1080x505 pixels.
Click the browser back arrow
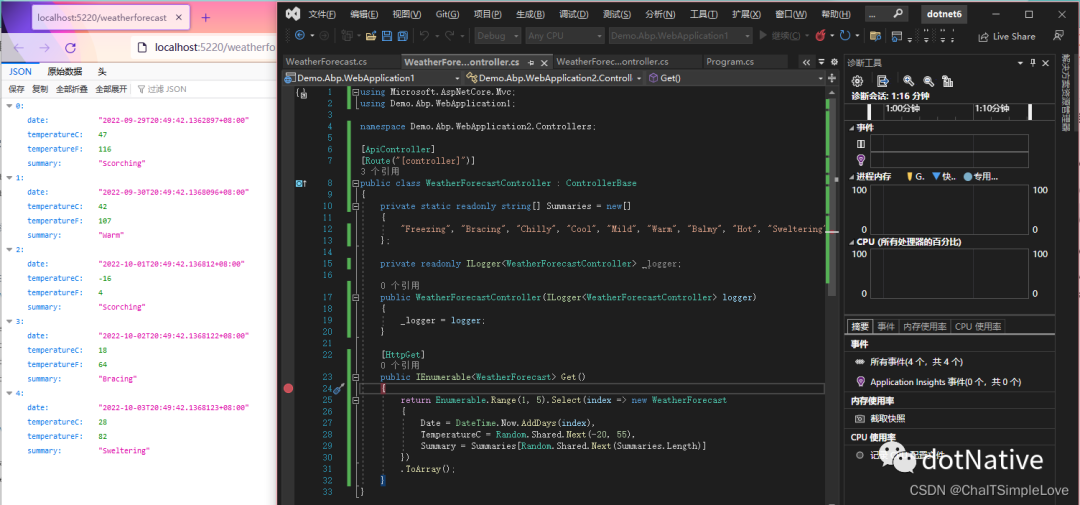(19, 48)
